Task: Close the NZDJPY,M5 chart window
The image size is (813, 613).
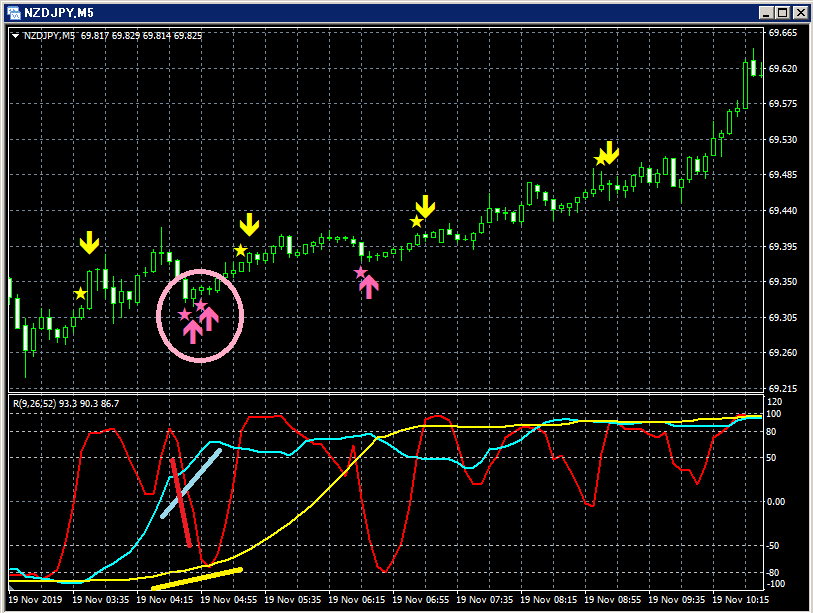Action: (x=801, y=13)
